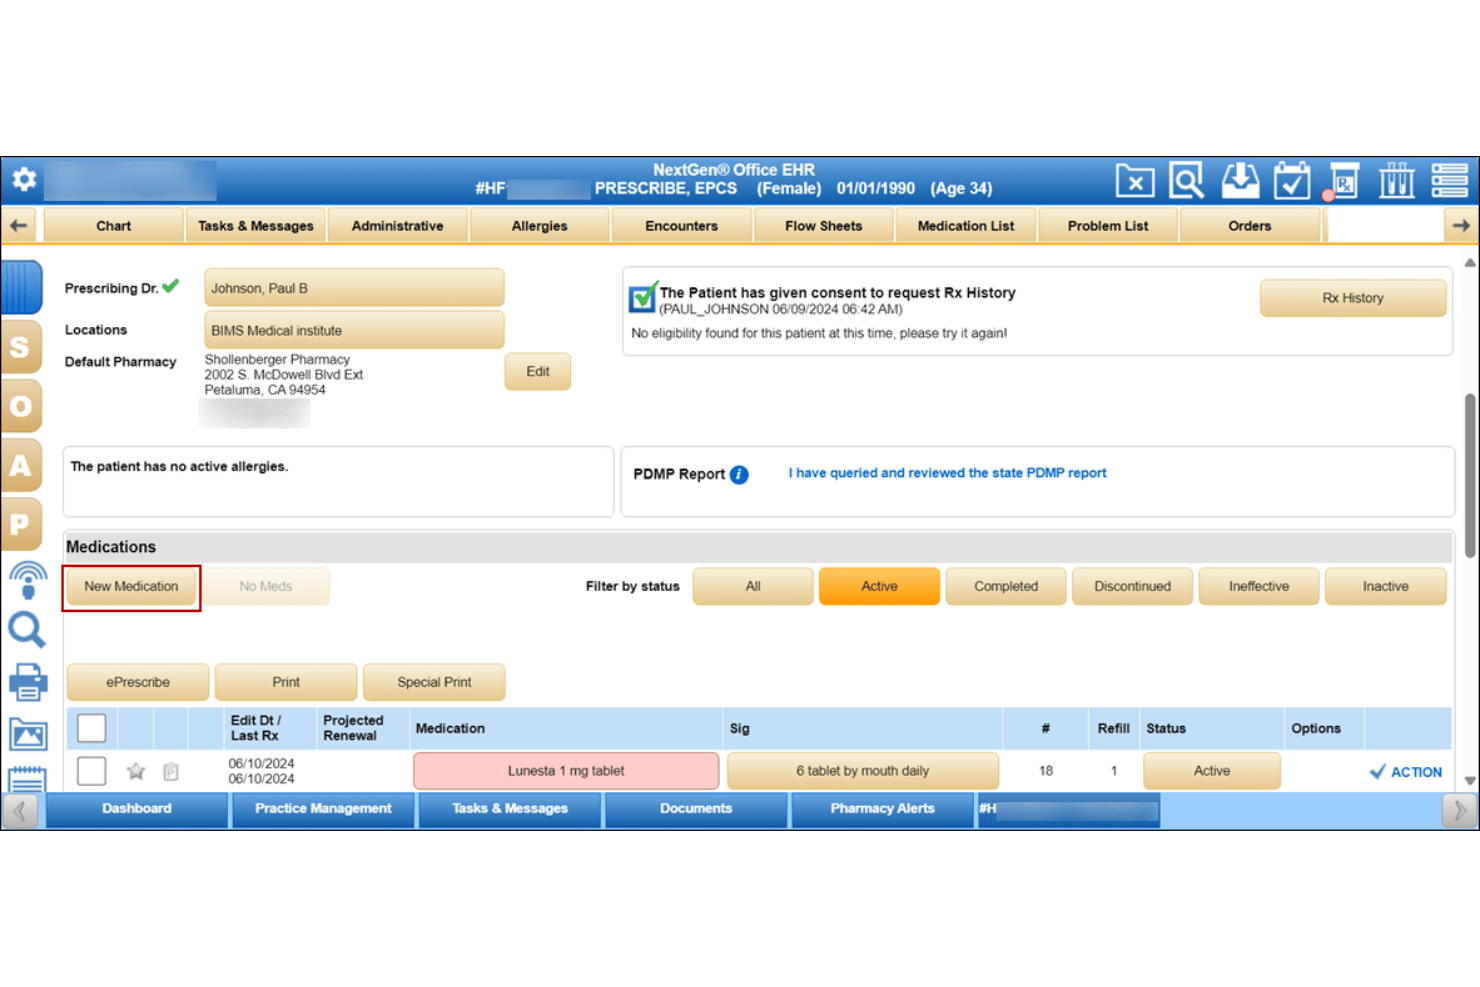Open bottom Tasks & Messages tab
This screenshot has width=1480, height=987.
point(510,809)
